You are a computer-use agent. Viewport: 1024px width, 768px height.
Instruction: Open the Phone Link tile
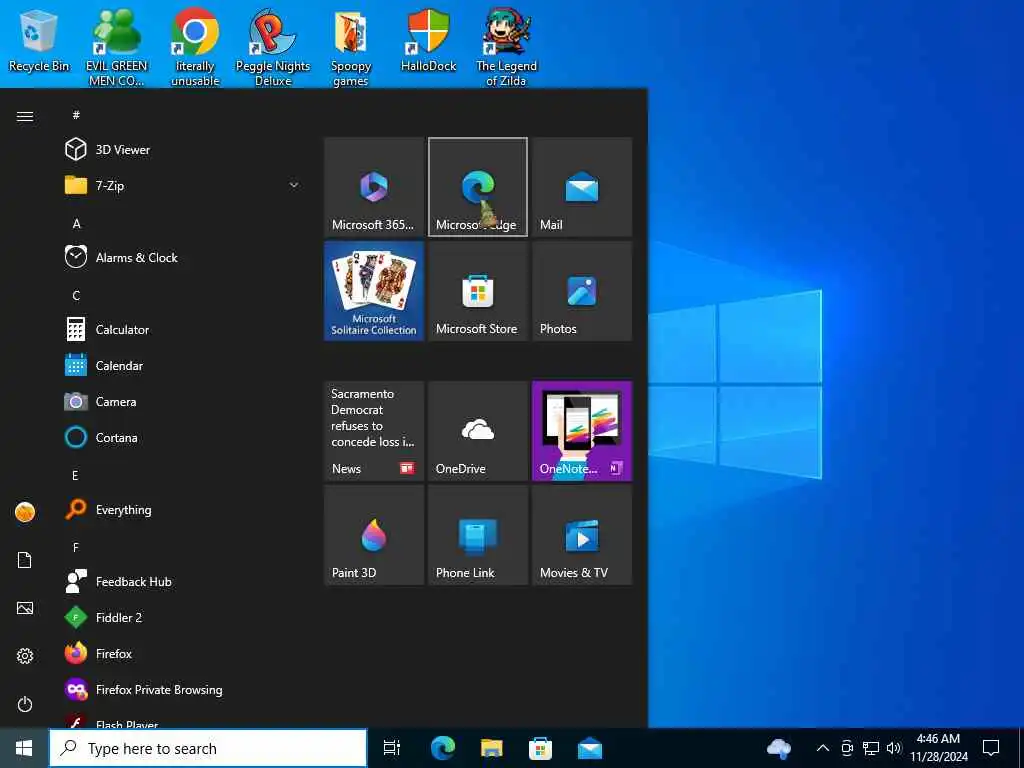point(477,535)
